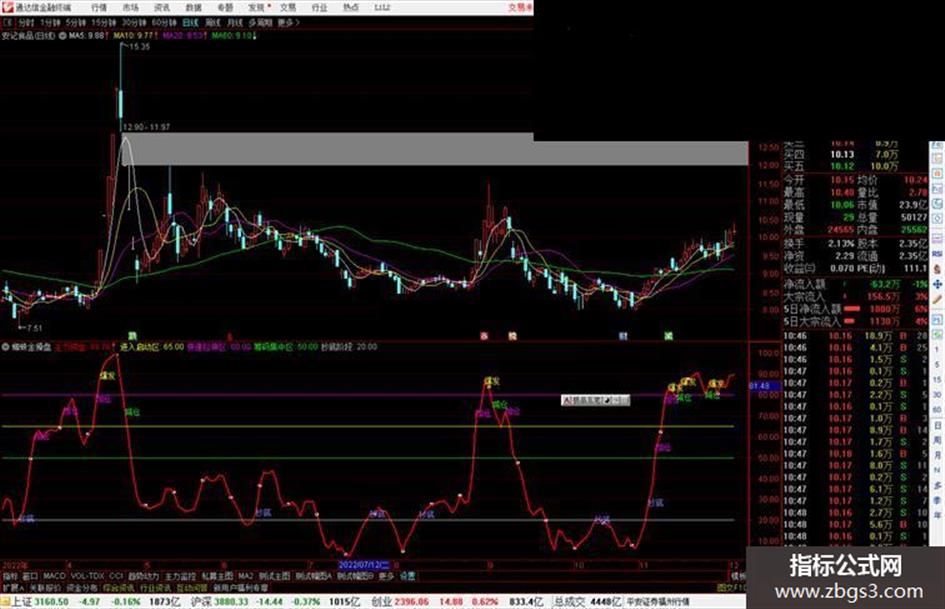
Task: Click 日 period letter in right sidebar
Action: point(938,425)
